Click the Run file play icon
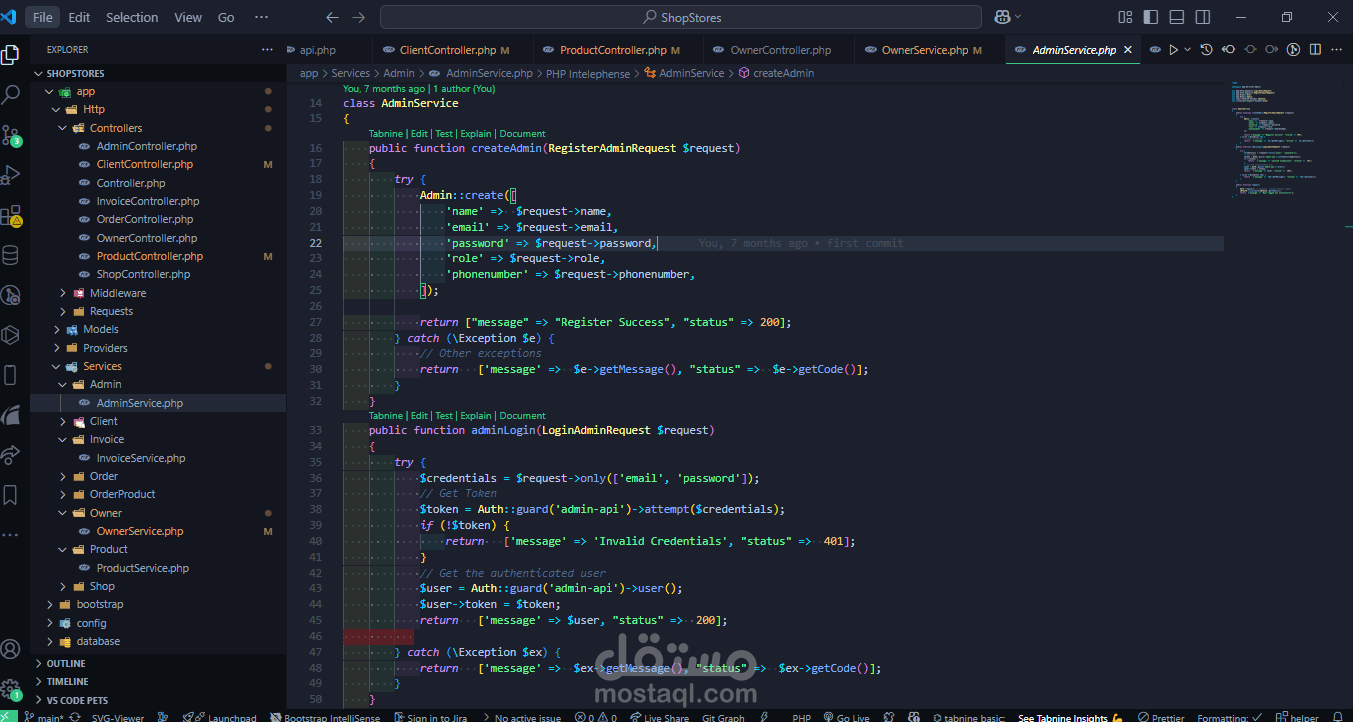This screenshot has width=1353, height=722. pyautogui.click(x=1173, y=49)
